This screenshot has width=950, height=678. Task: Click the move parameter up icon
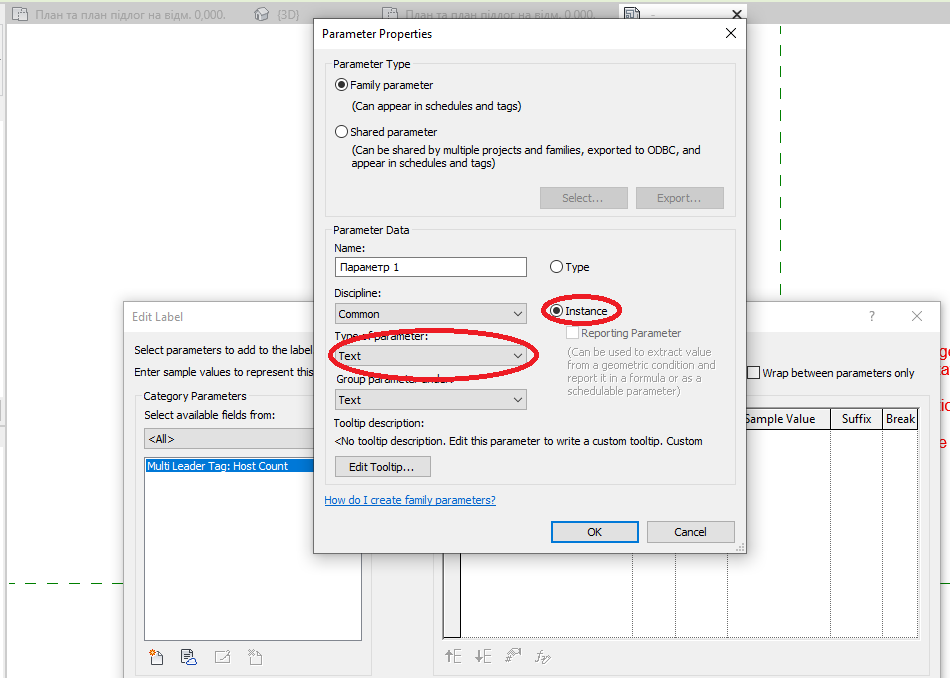453,656
